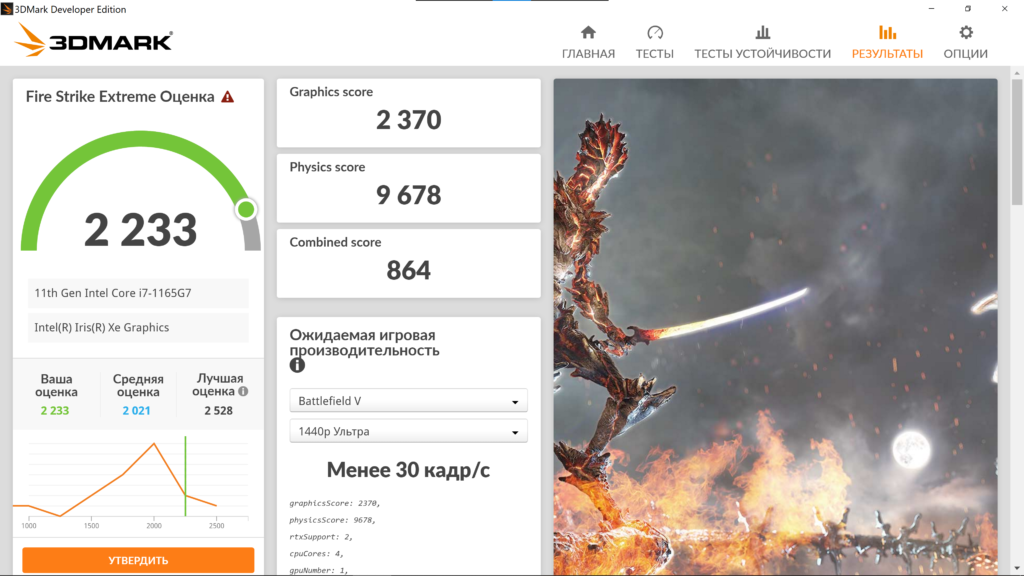Click the Средняя оценка value 2 021
The height and width of the screenshot is (576, 1024).
(136, 411)
